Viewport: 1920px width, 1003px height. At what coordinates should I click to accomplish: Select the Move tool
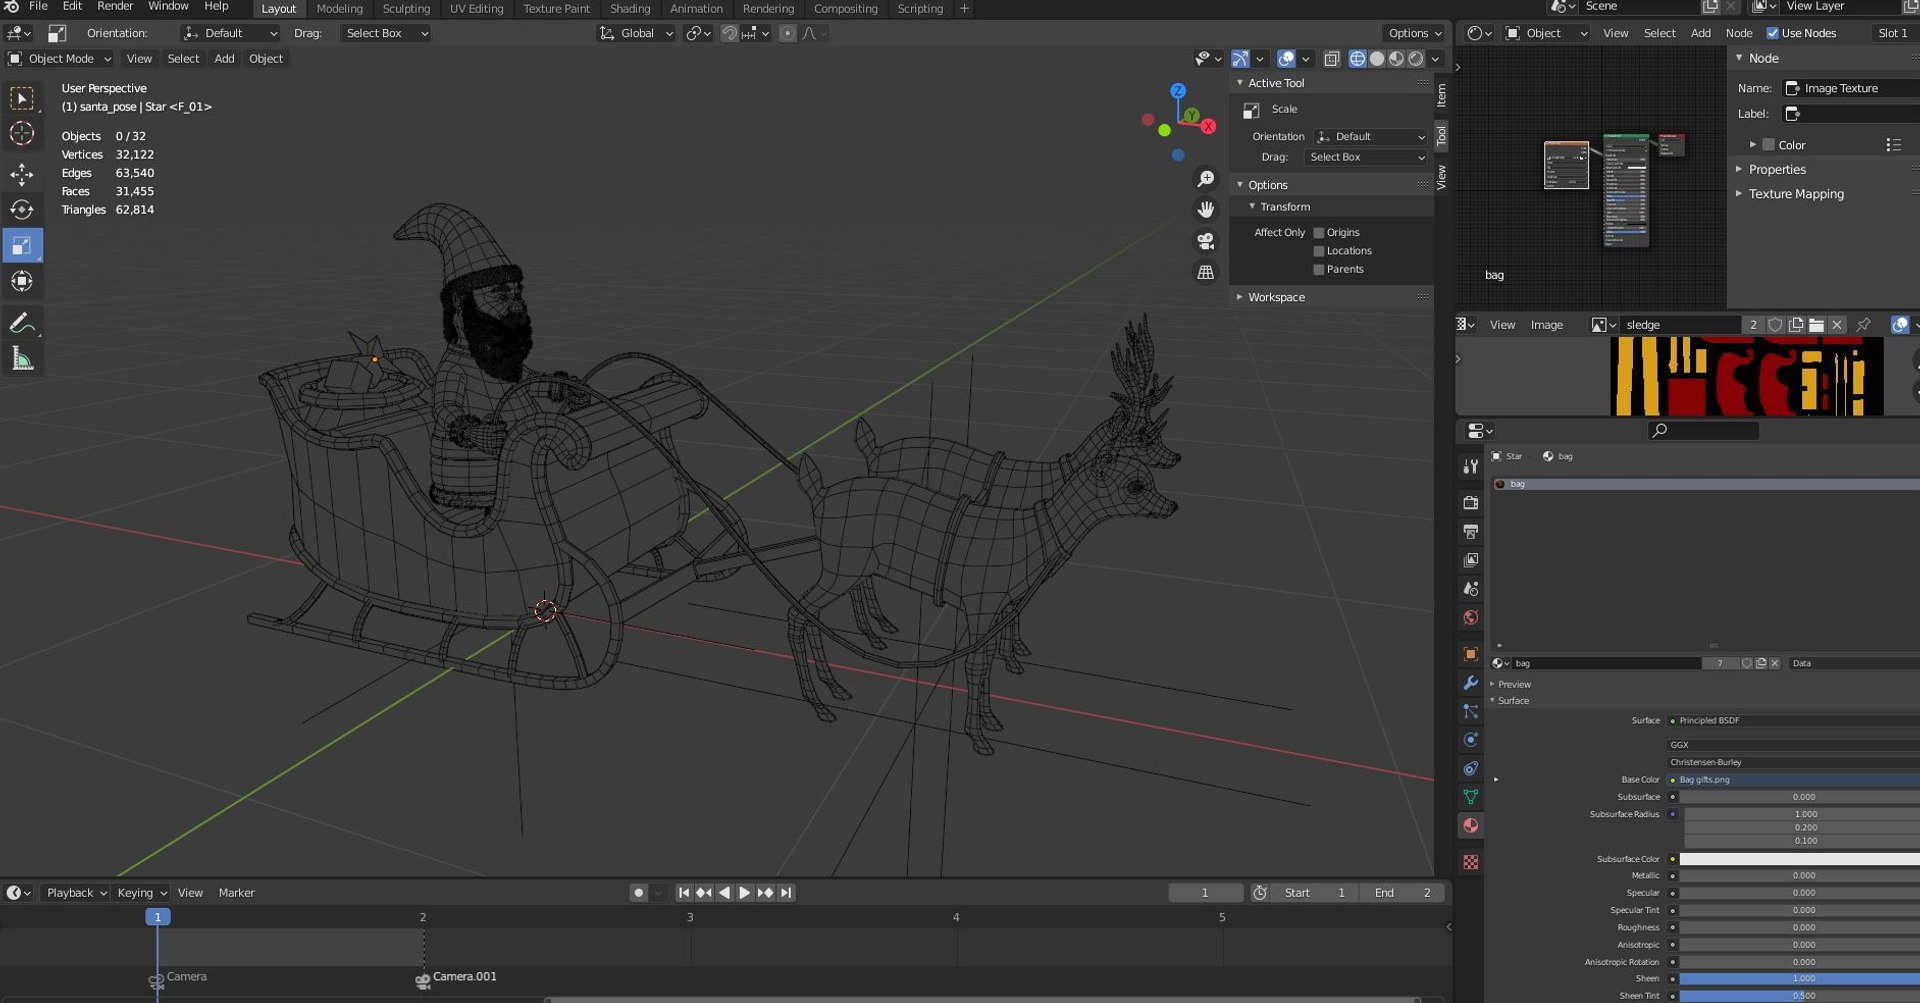point(21,174)
